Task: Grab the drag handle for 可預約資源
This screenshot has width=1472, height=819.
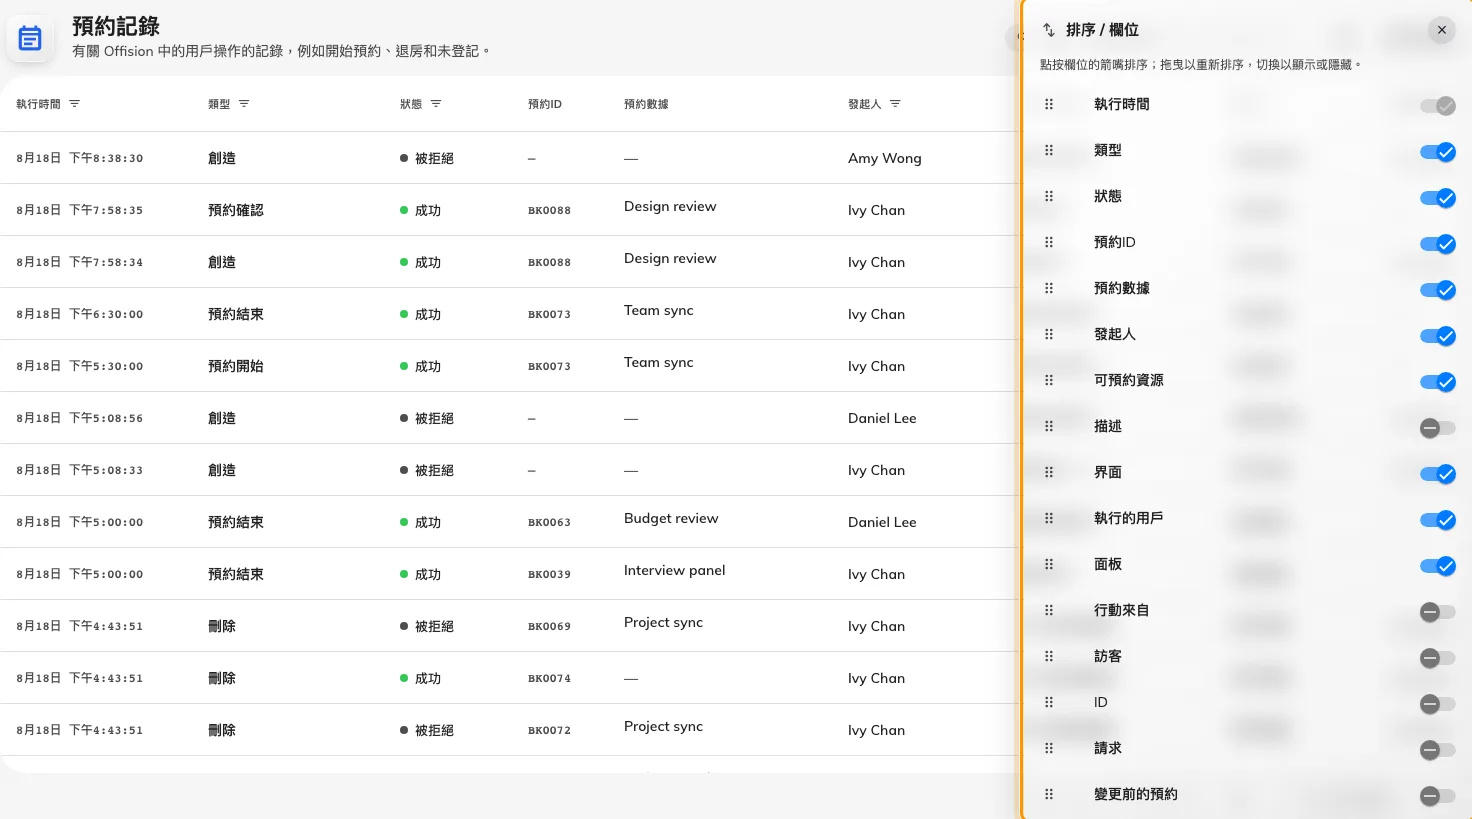Action: coord(1049,380)
